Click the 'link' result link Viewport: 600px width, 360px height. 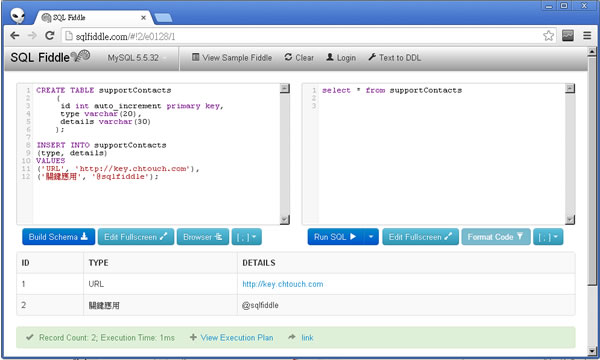point(307,337)
